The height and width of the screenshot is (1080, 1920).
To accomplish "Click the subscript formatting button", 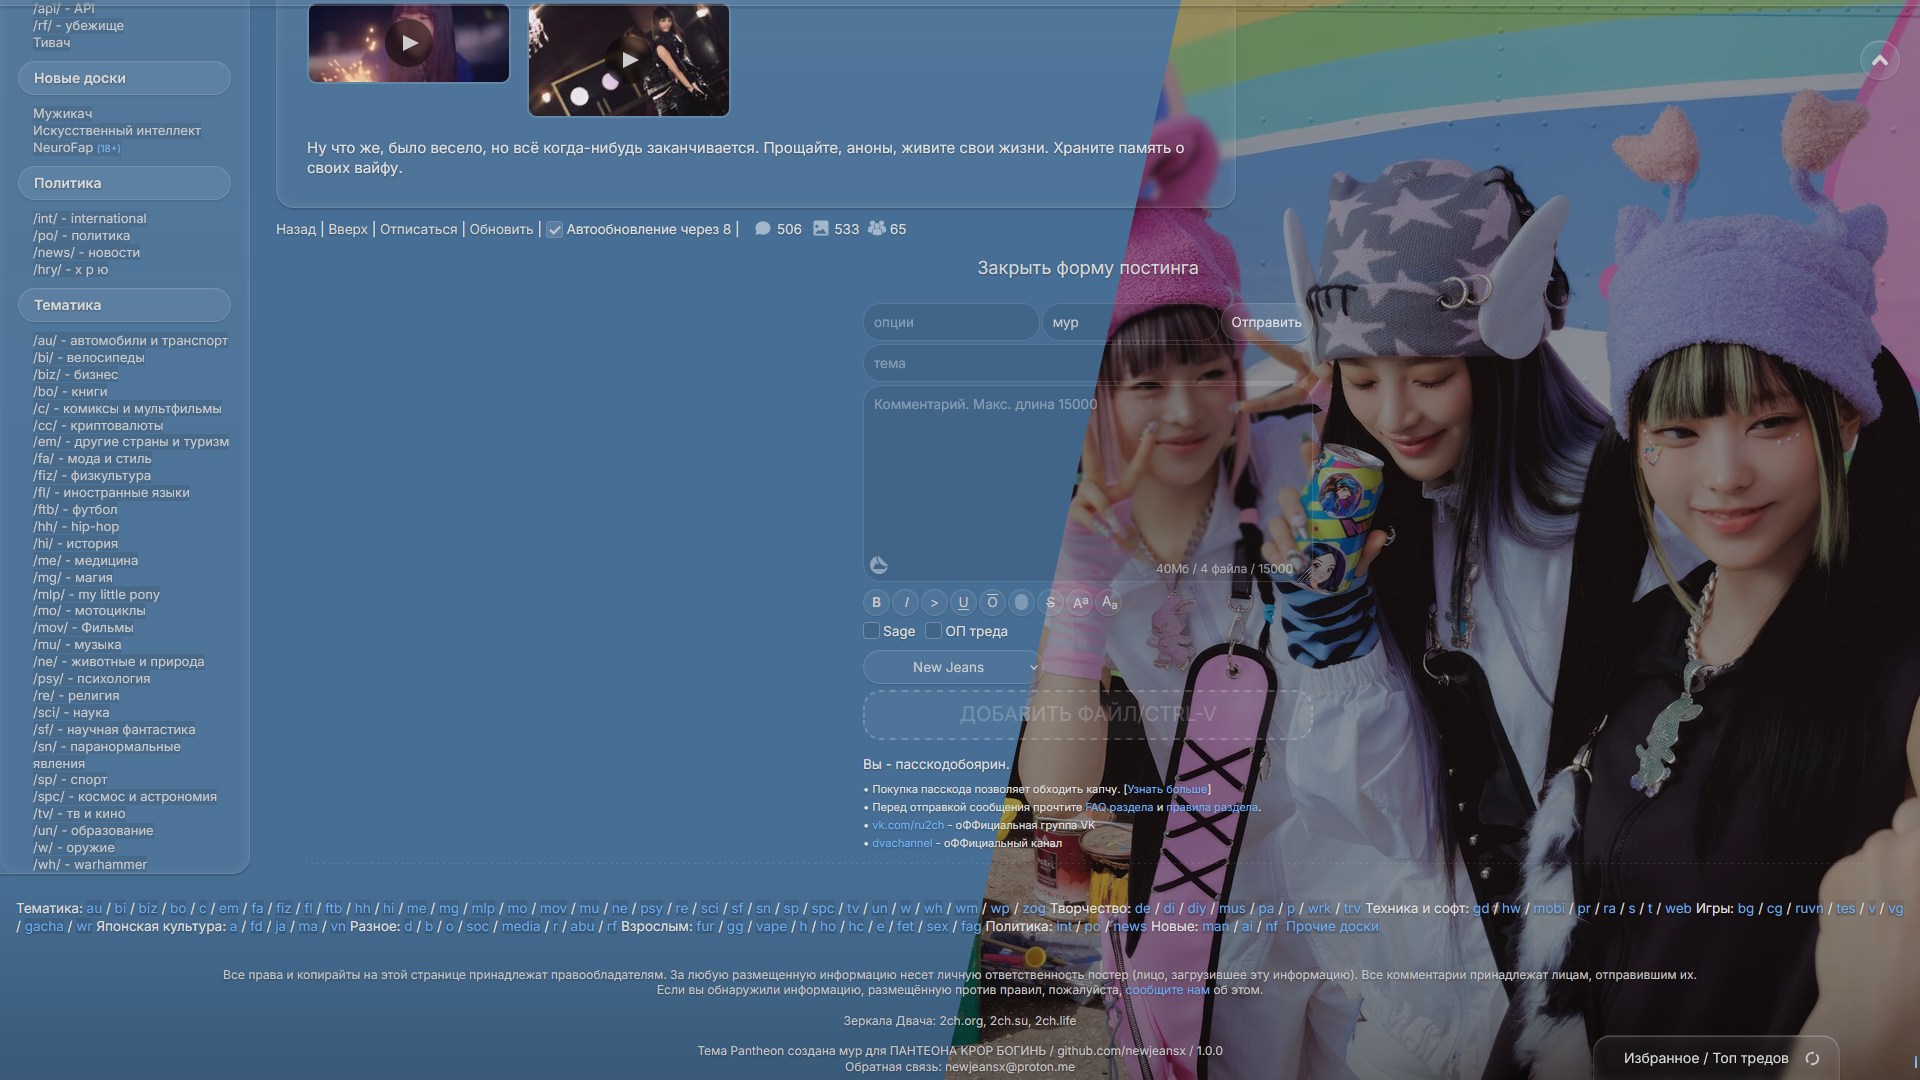I will click(x=1109, y=602).
